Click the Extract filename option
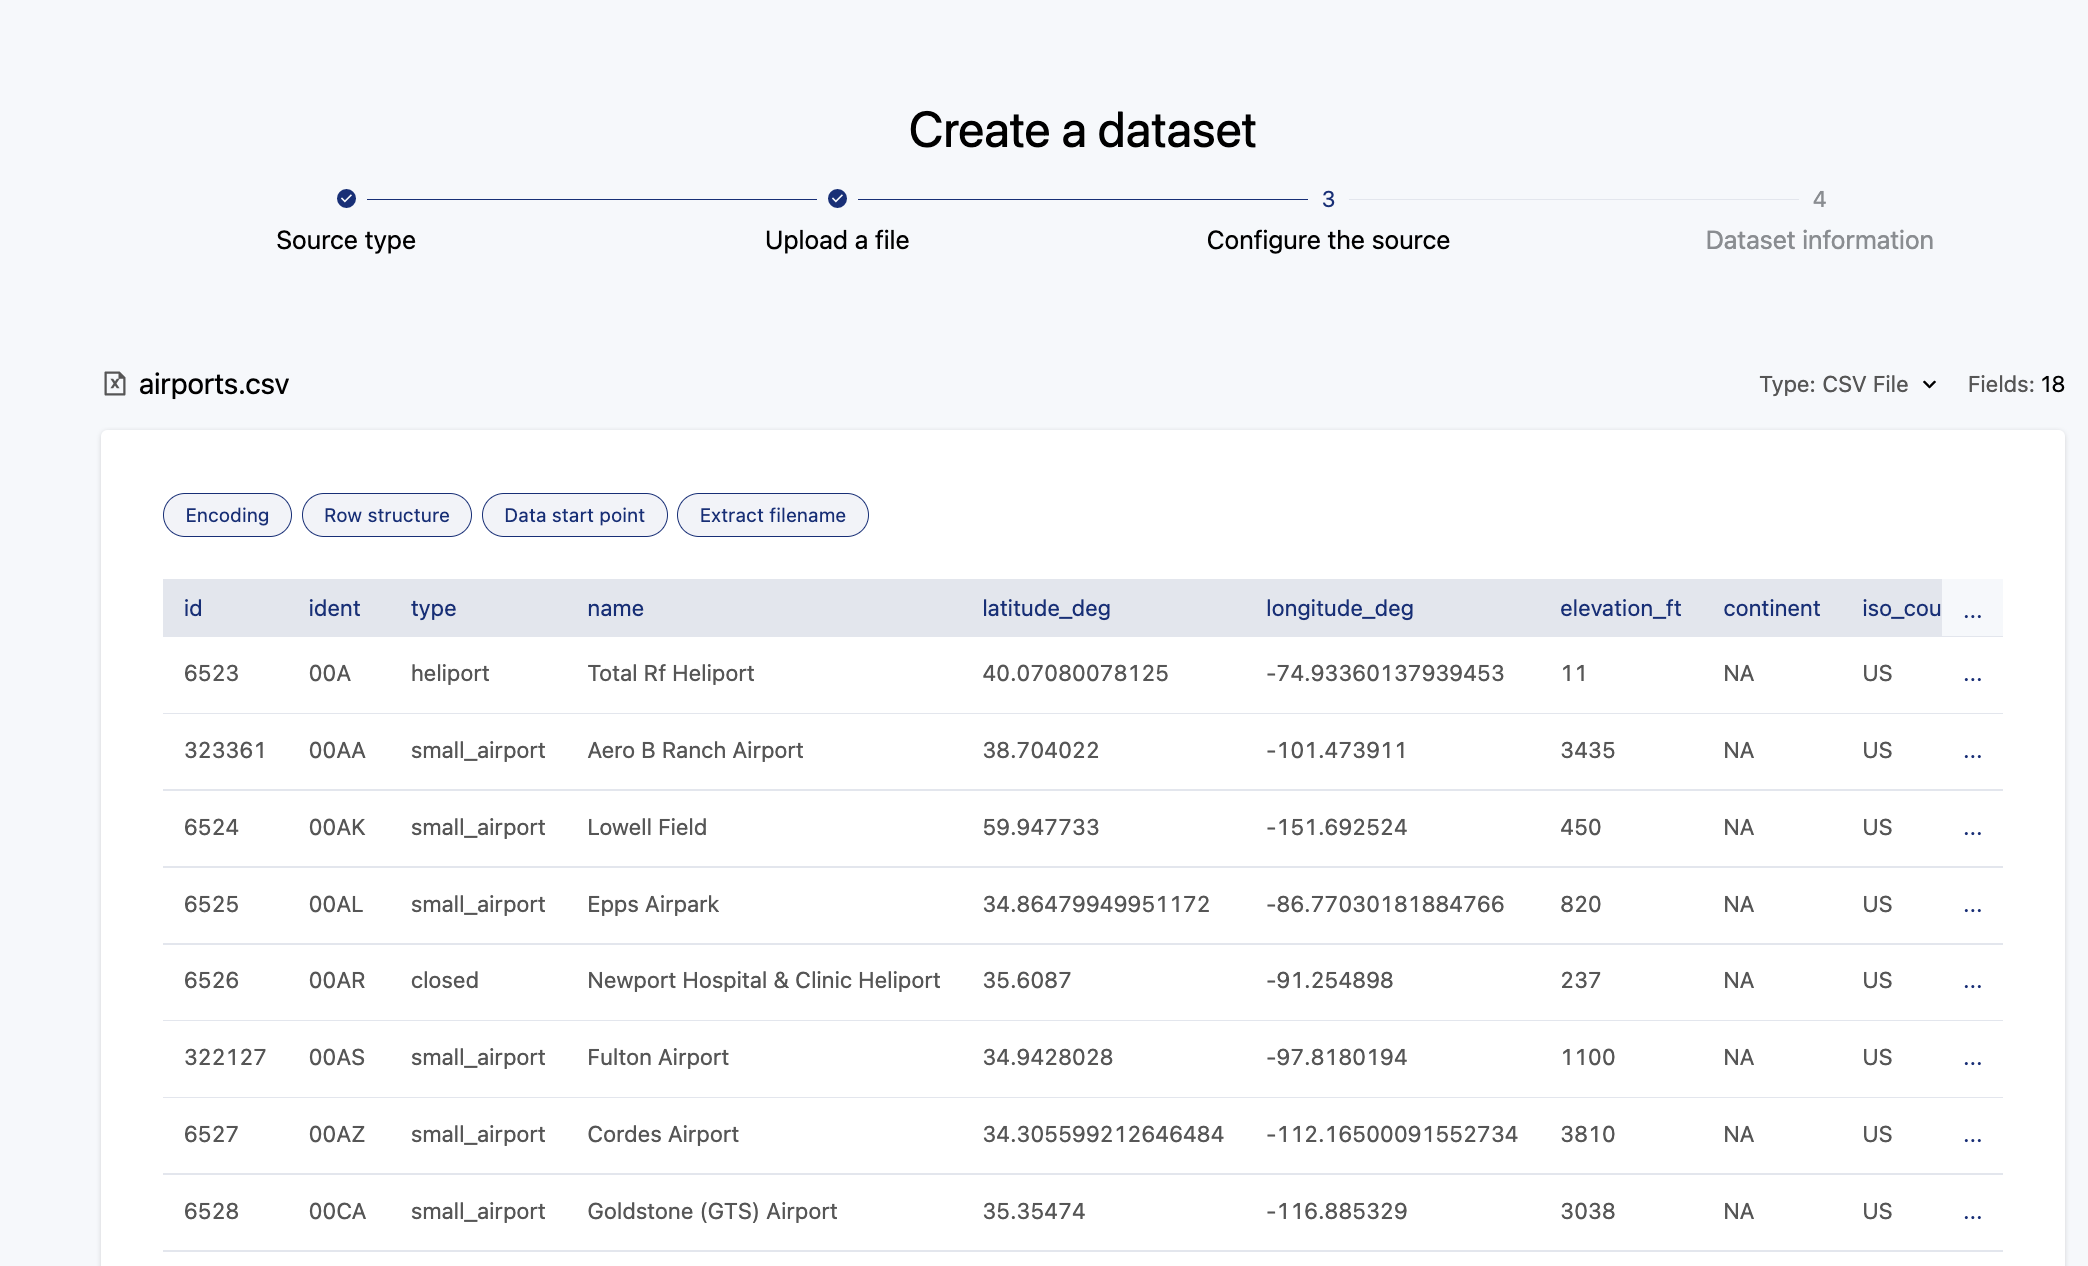The image size is (2088, 1266). coord(772,515)
